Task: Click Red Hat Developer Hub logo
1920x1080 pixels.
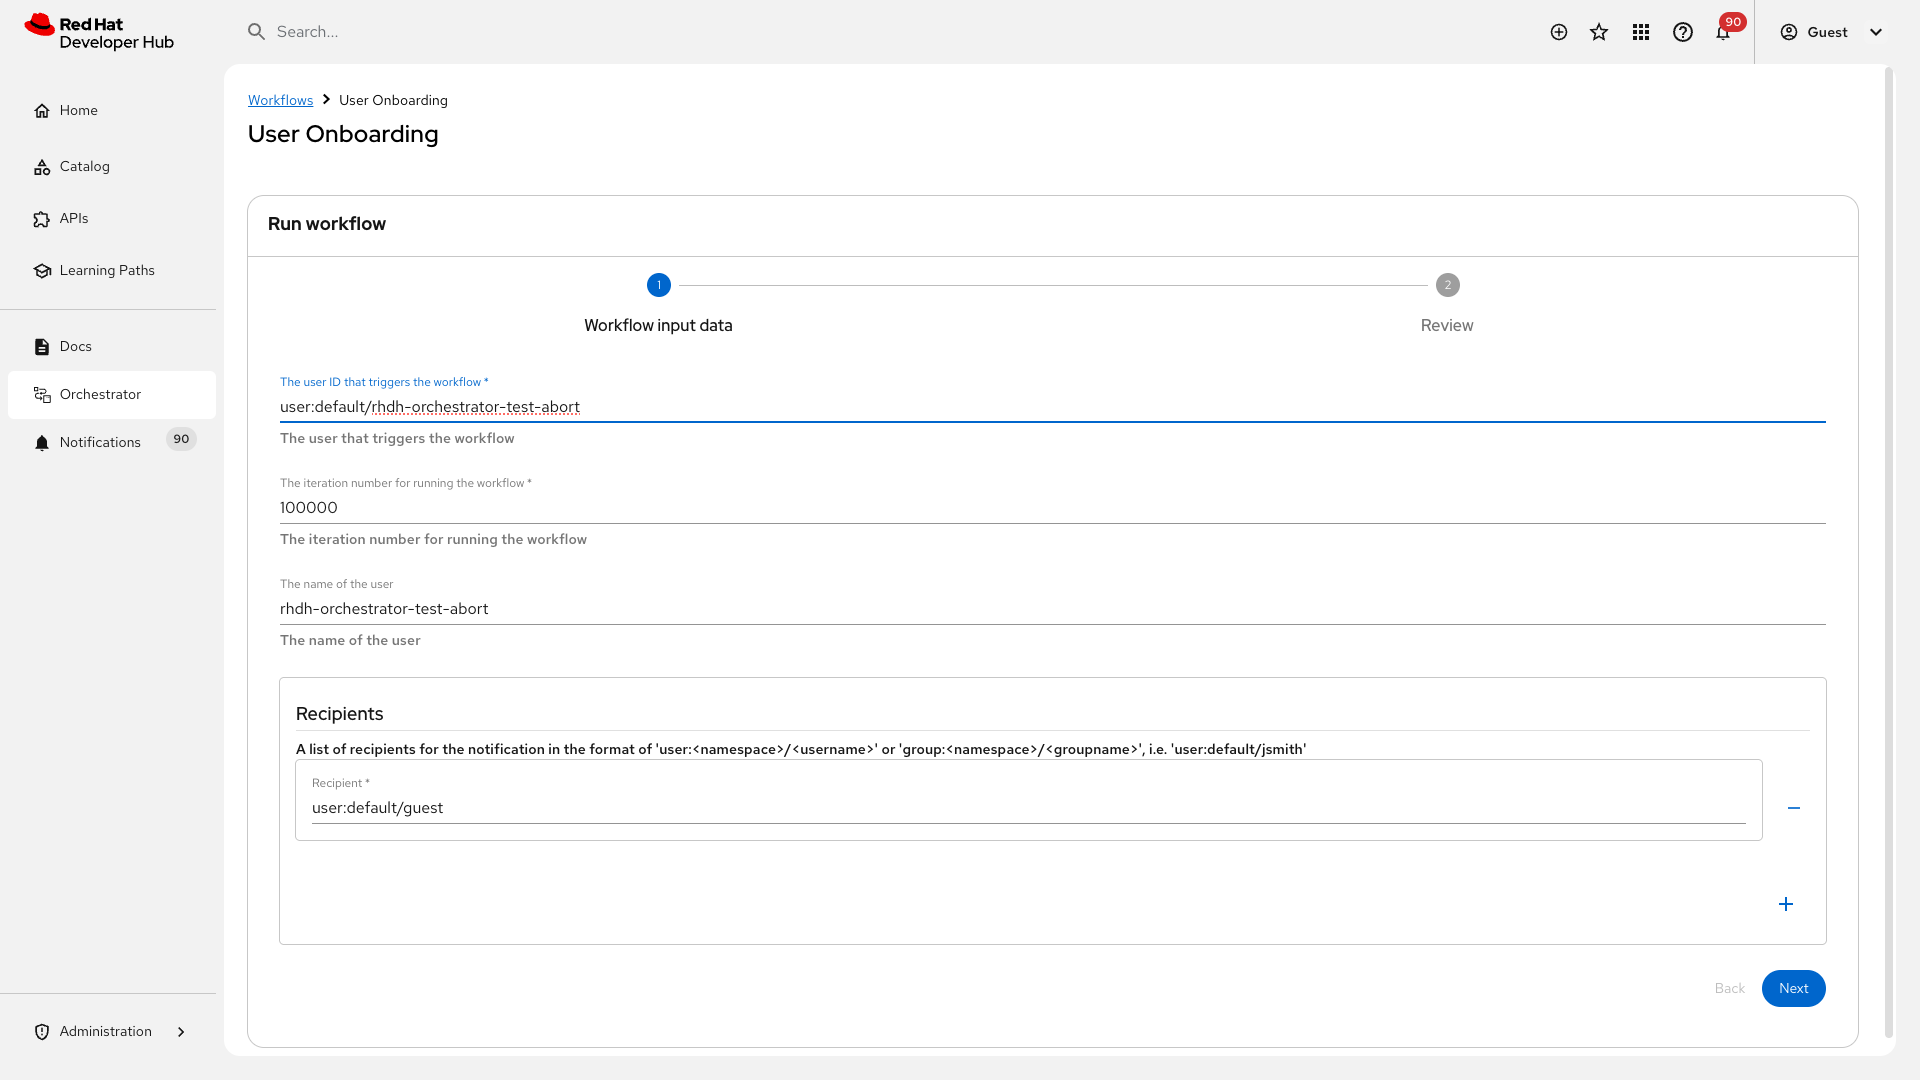Action: [x=99, y=33]
